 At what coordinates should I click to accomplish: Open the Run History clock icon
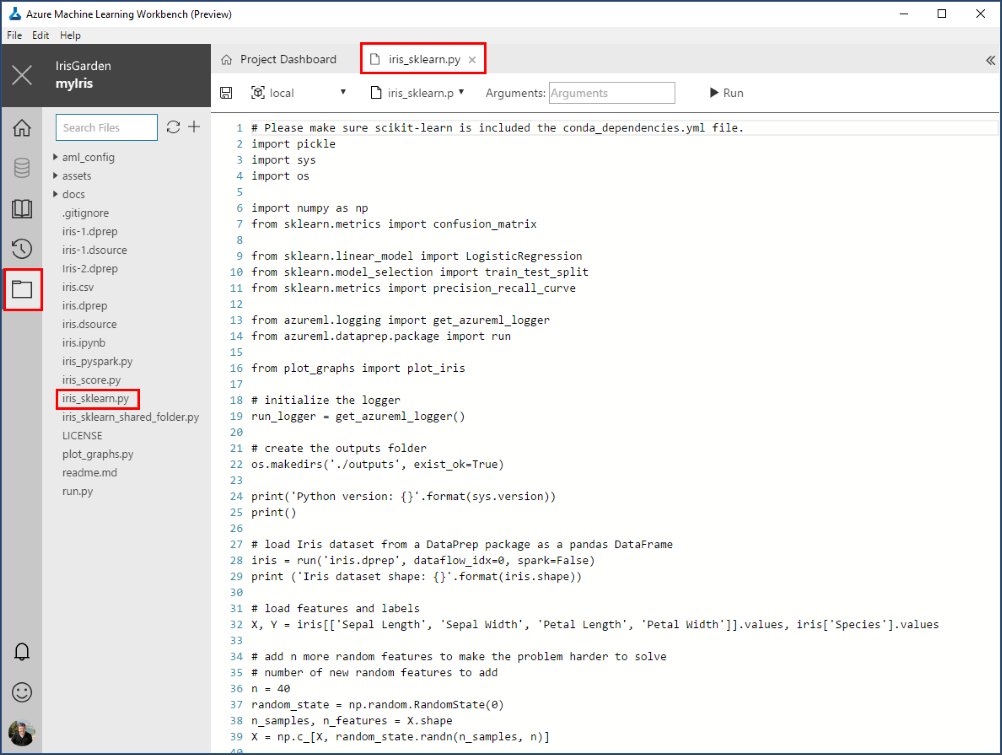pos(22,249)
